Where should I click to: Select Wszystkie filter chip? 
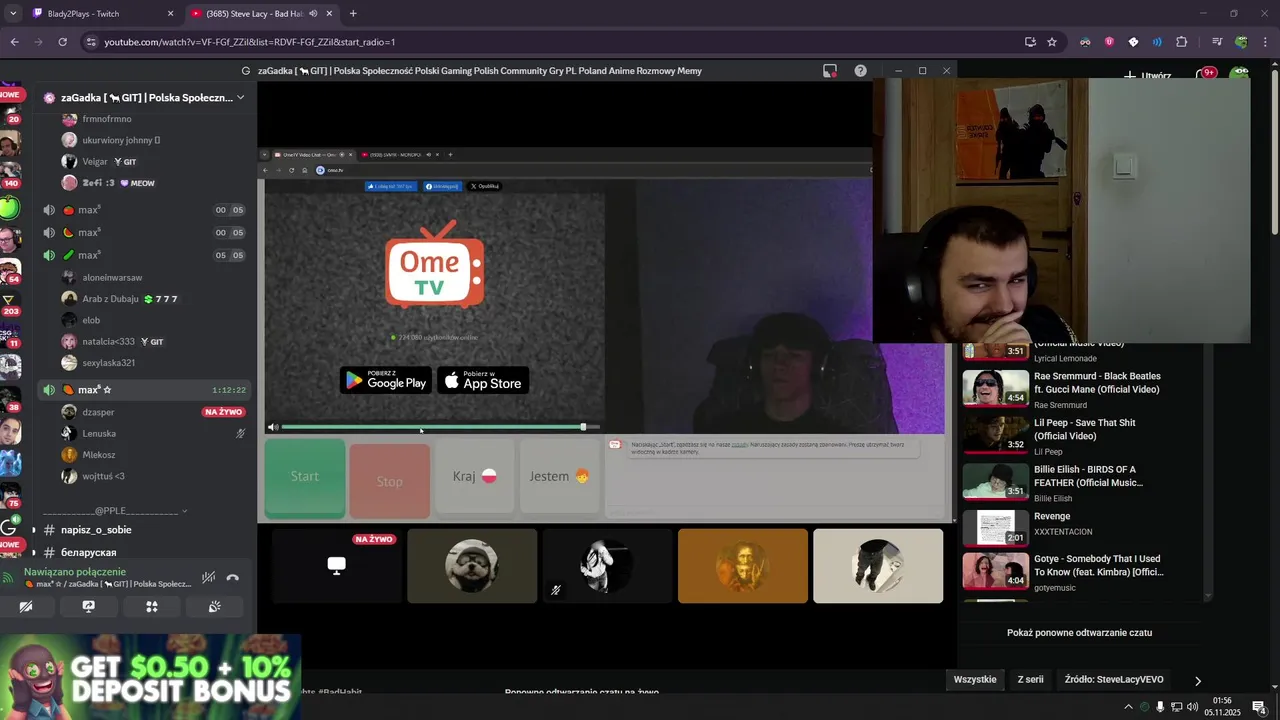(x=975, y=680)
